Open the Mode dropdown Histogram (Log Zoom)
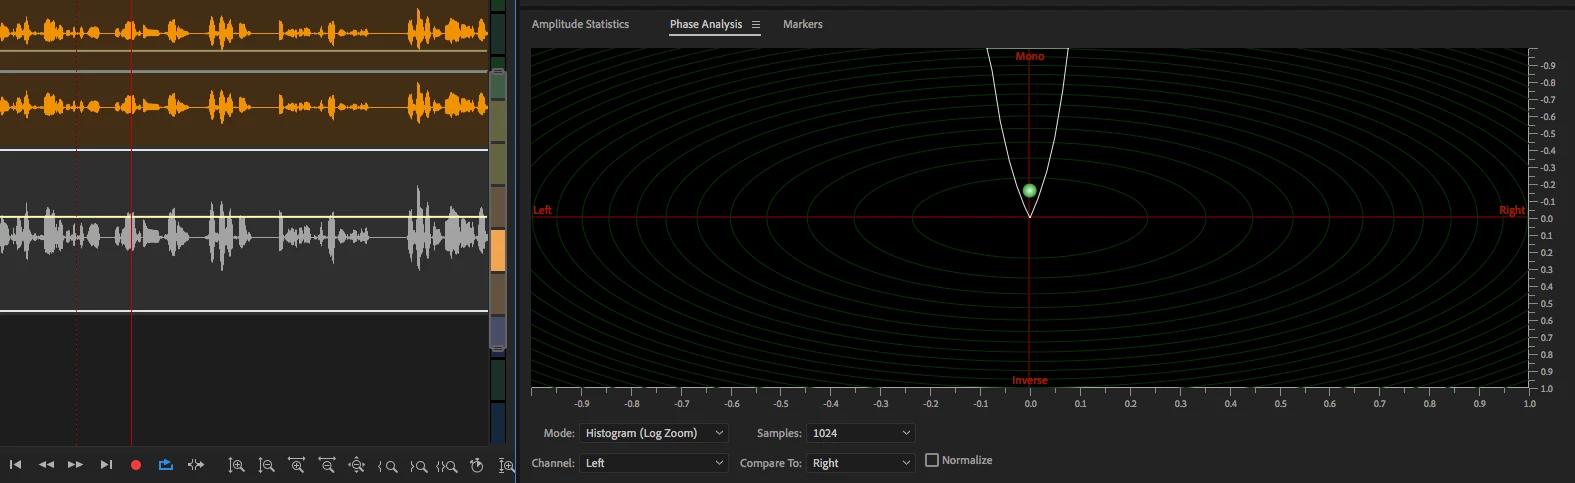This screenshot has width=1575, height=483. pyautogui.click(x=654, y=433)
